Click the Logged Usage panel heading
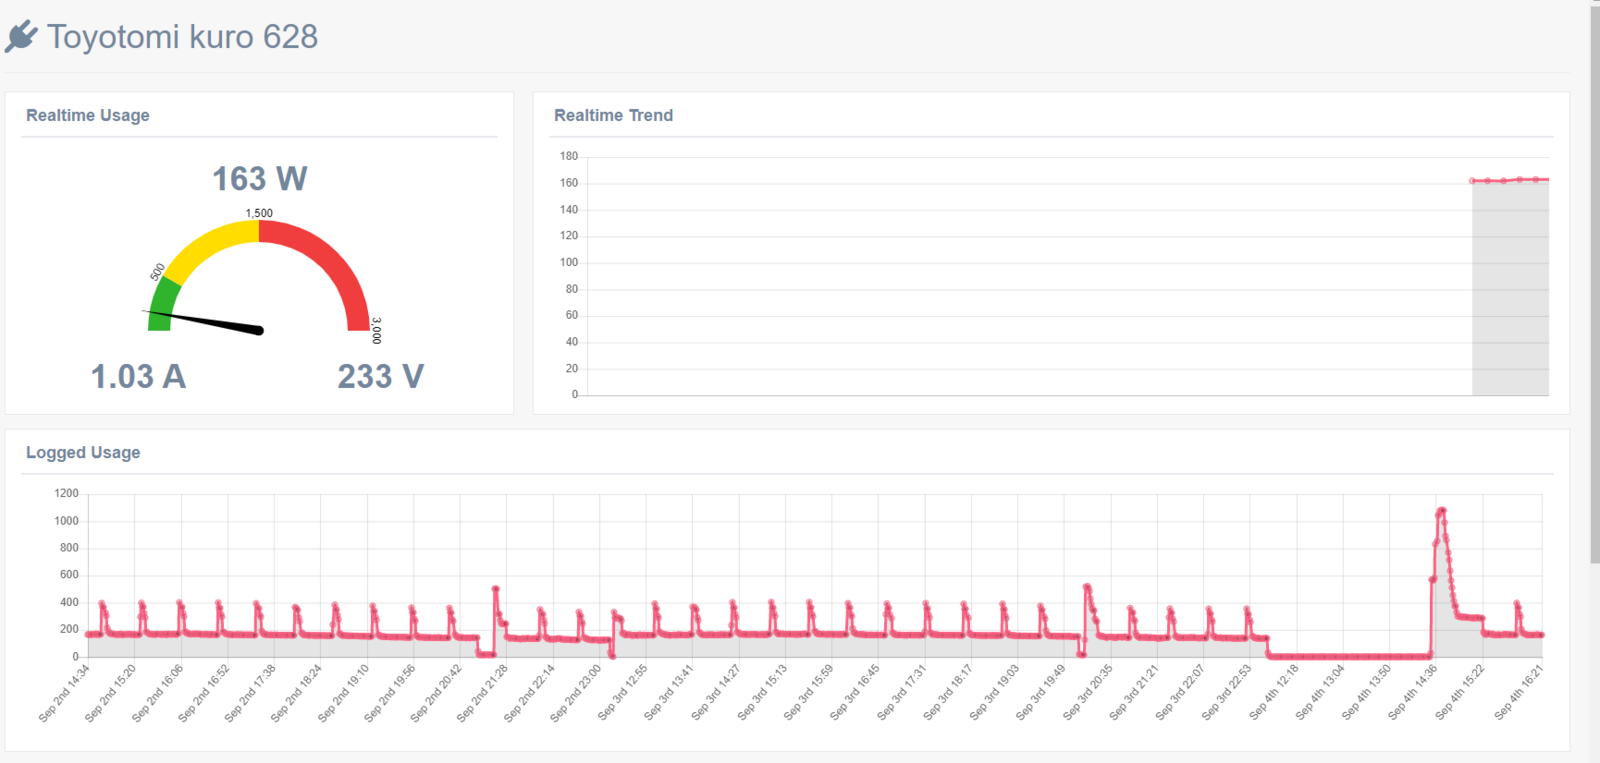 [83, 452]
